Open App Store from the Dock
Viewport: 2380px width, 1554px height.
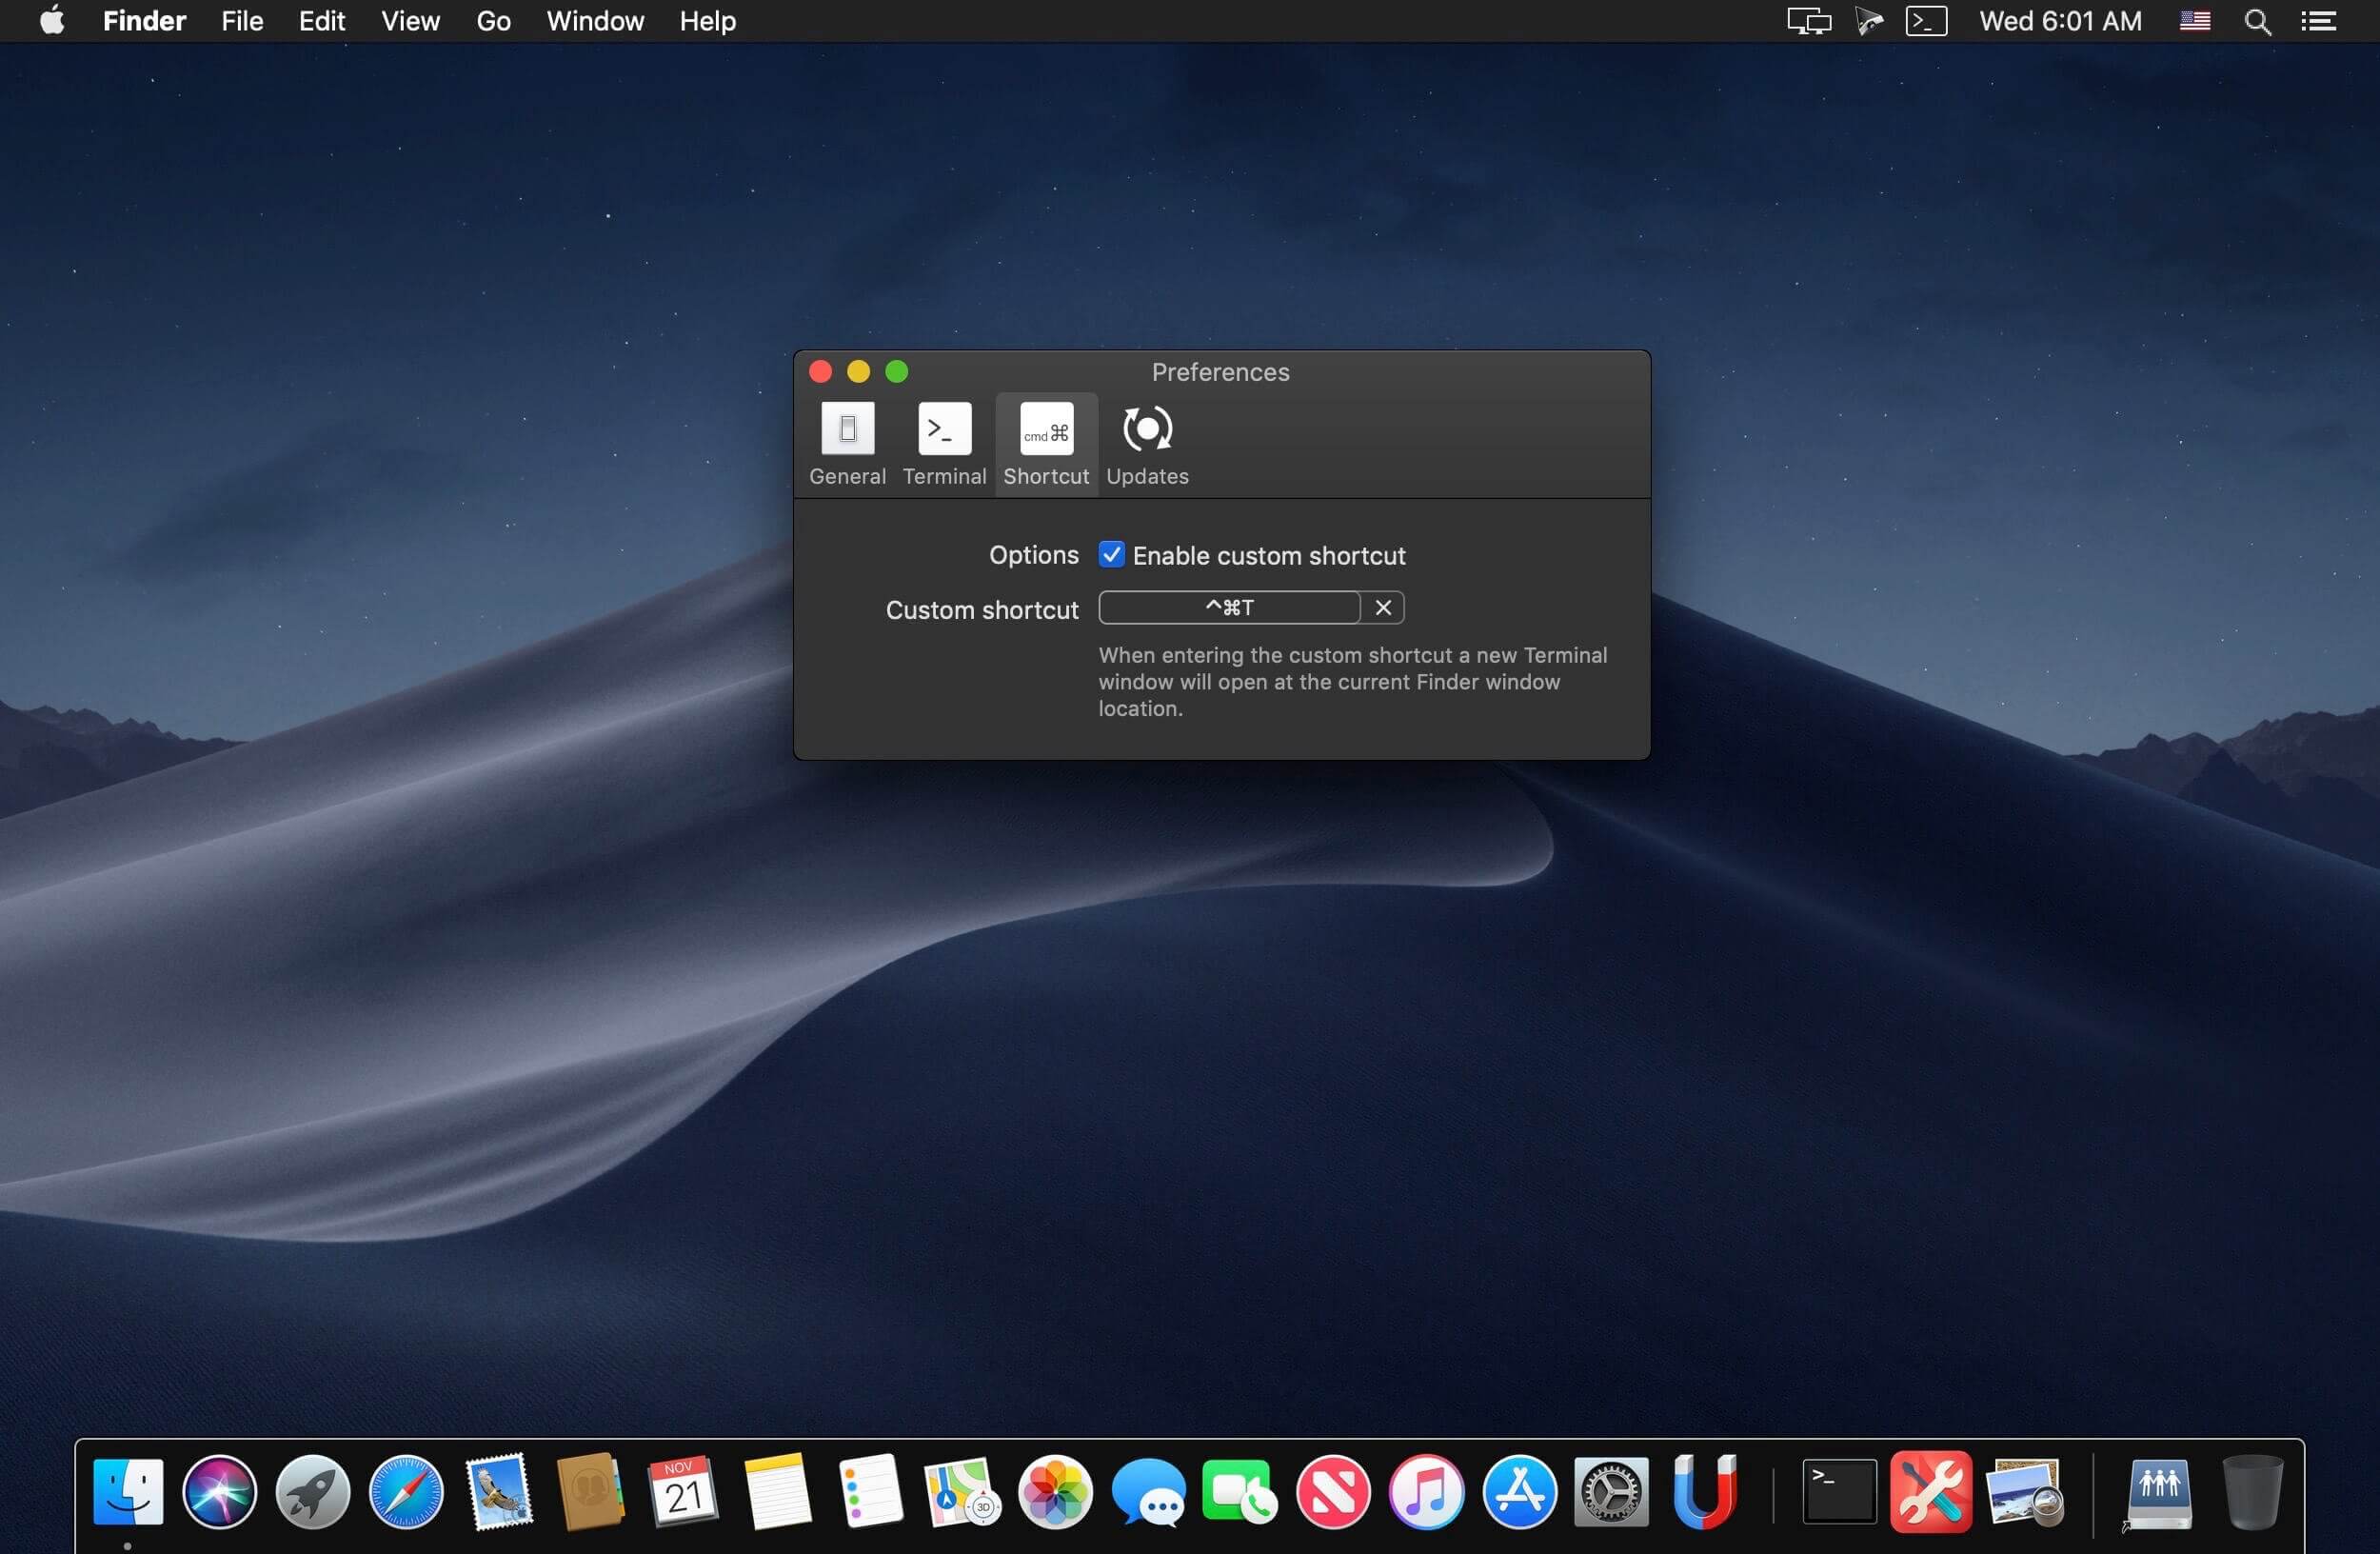pyautogui.click(x=1519, y=1490)
